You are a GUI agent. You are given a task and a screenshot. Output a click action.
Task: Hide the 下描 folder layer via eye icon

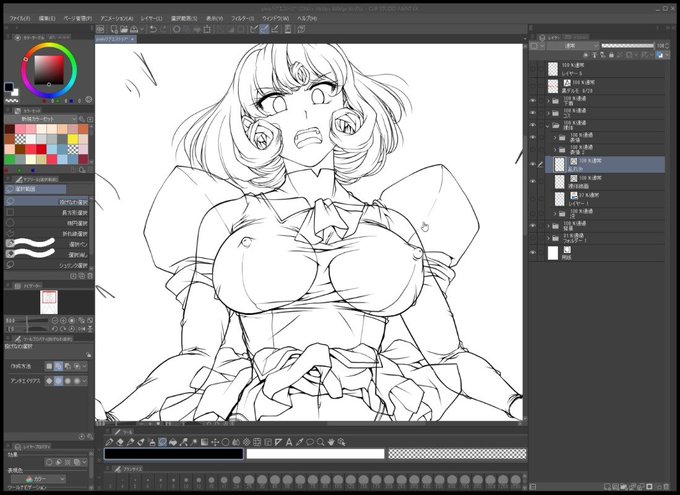point(533,101)
